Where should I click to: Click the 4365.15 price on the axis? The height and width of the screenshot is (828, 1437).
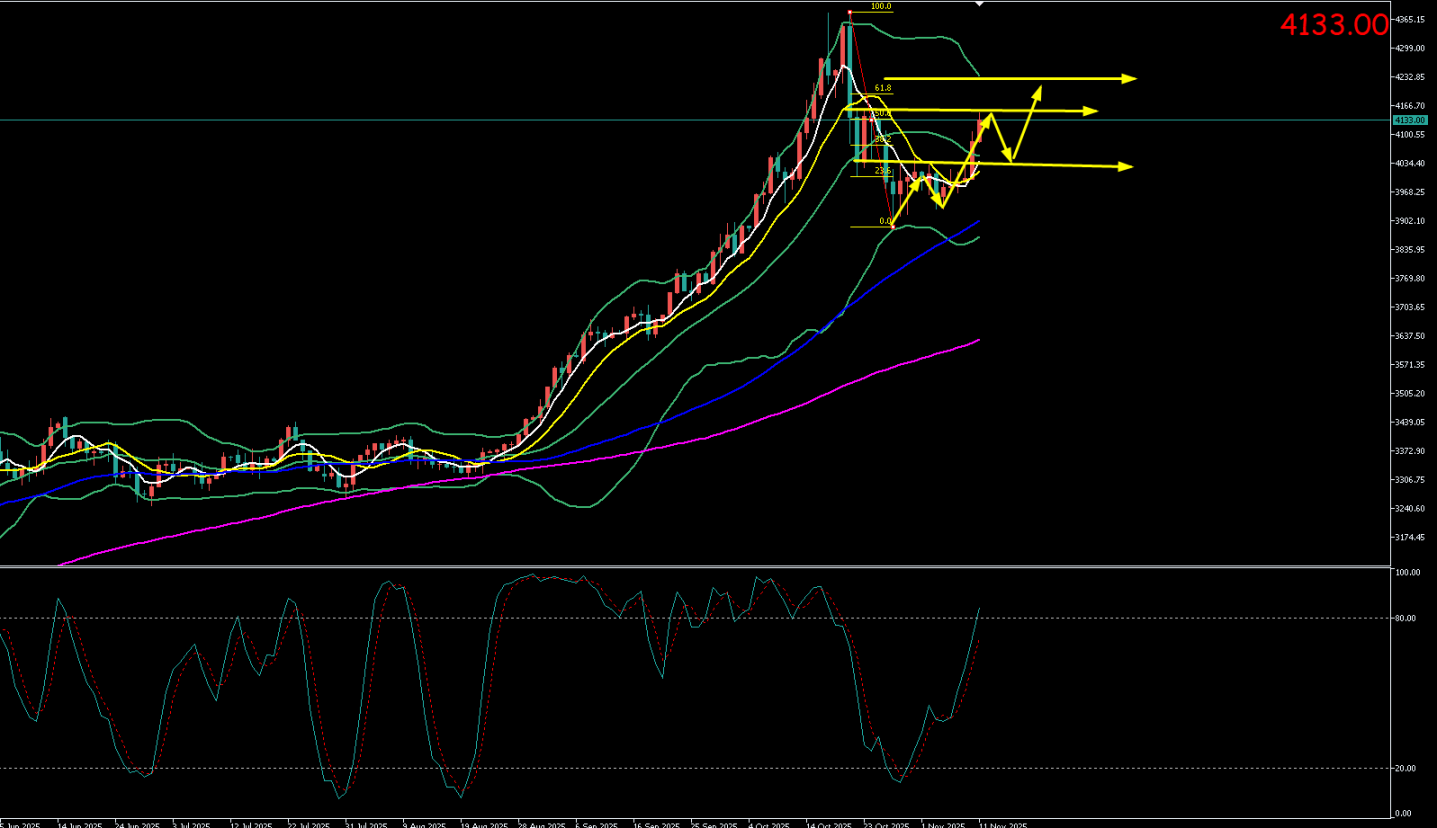1409,19
